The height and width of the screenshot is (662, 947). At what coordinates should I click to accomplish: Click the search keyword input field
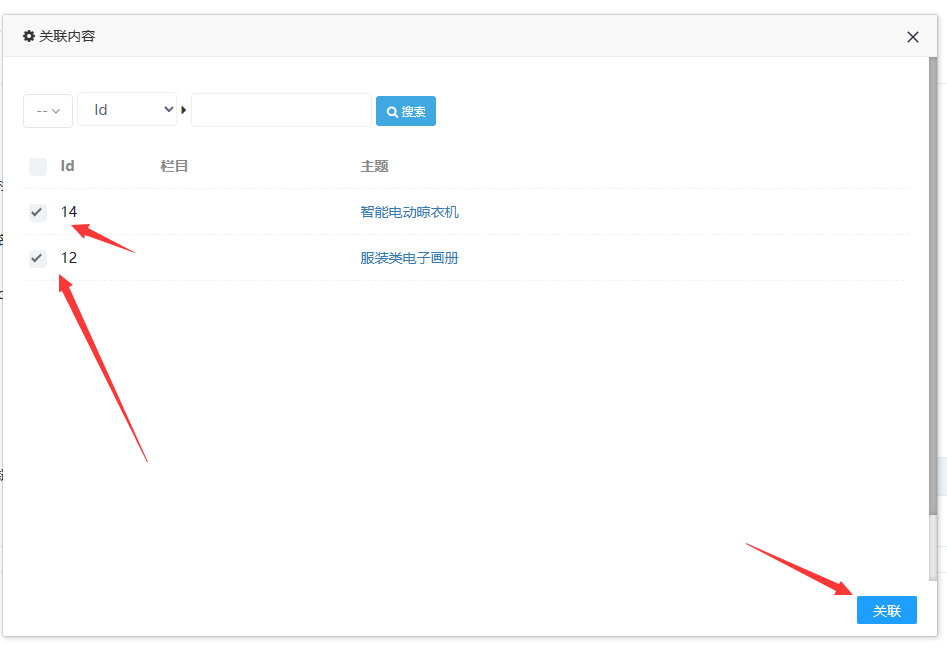(x=281, y=110)
